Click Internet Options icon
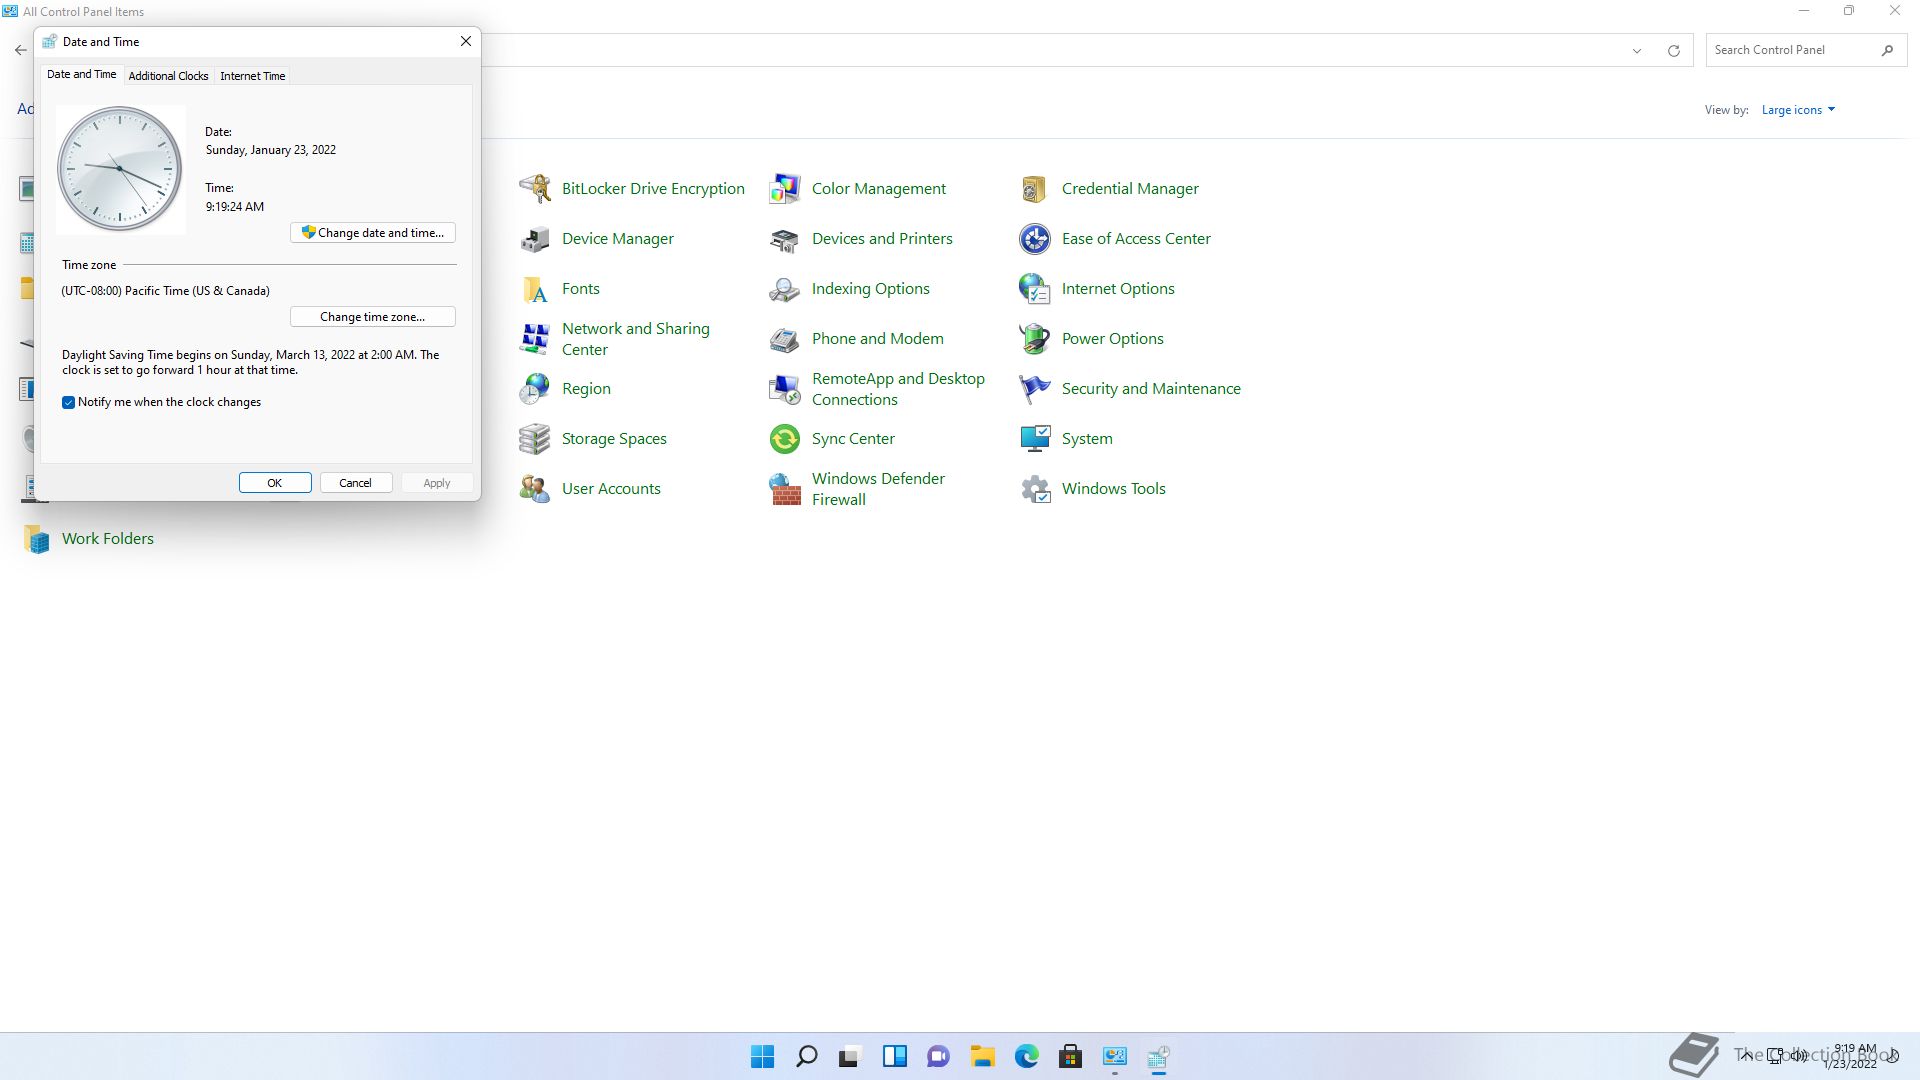 click(1035, 288)
